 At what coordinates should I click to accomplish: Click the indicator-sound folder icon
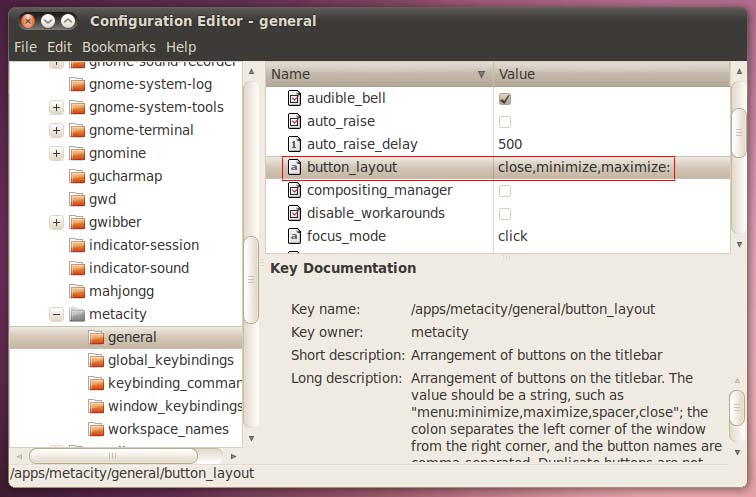pos(77,268)
